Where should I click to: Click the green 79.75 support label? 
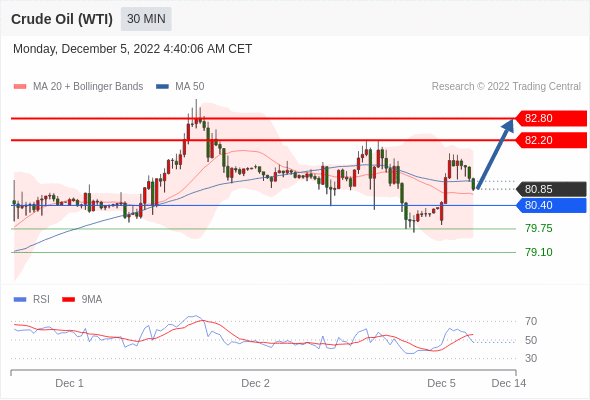click(x=539, y=228)
